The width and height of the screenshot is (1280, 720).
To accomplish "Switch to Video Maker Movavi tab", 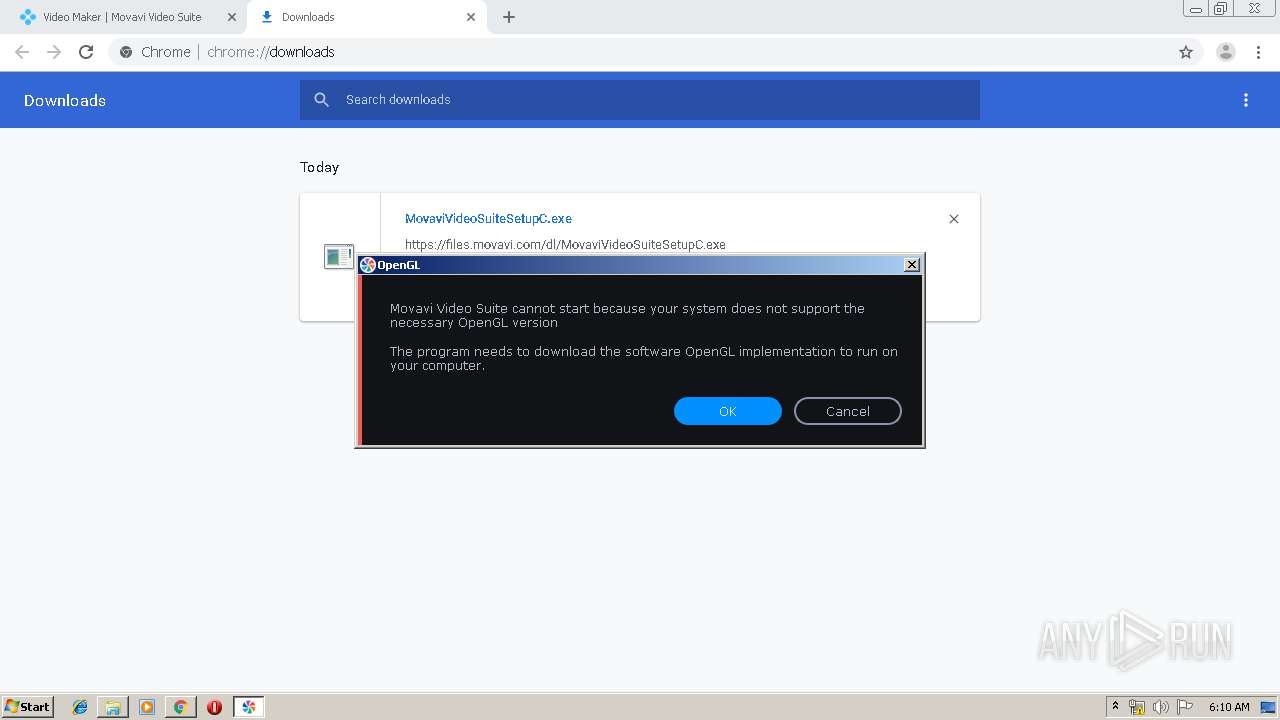I will pyautogui.click(x=122, y=17).
